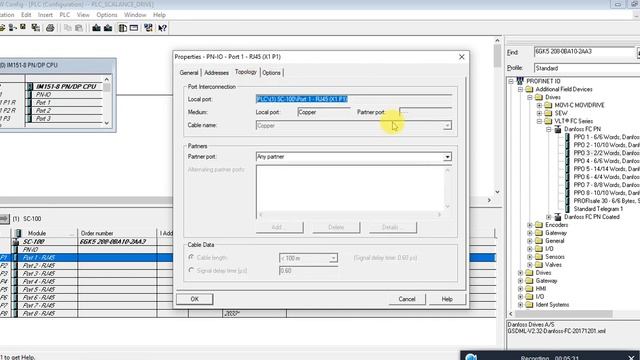Click the Download to Module toolbar icon
The width and height of the screenshot is (640, 360).
pyautogui.click(x=96, y=28)
